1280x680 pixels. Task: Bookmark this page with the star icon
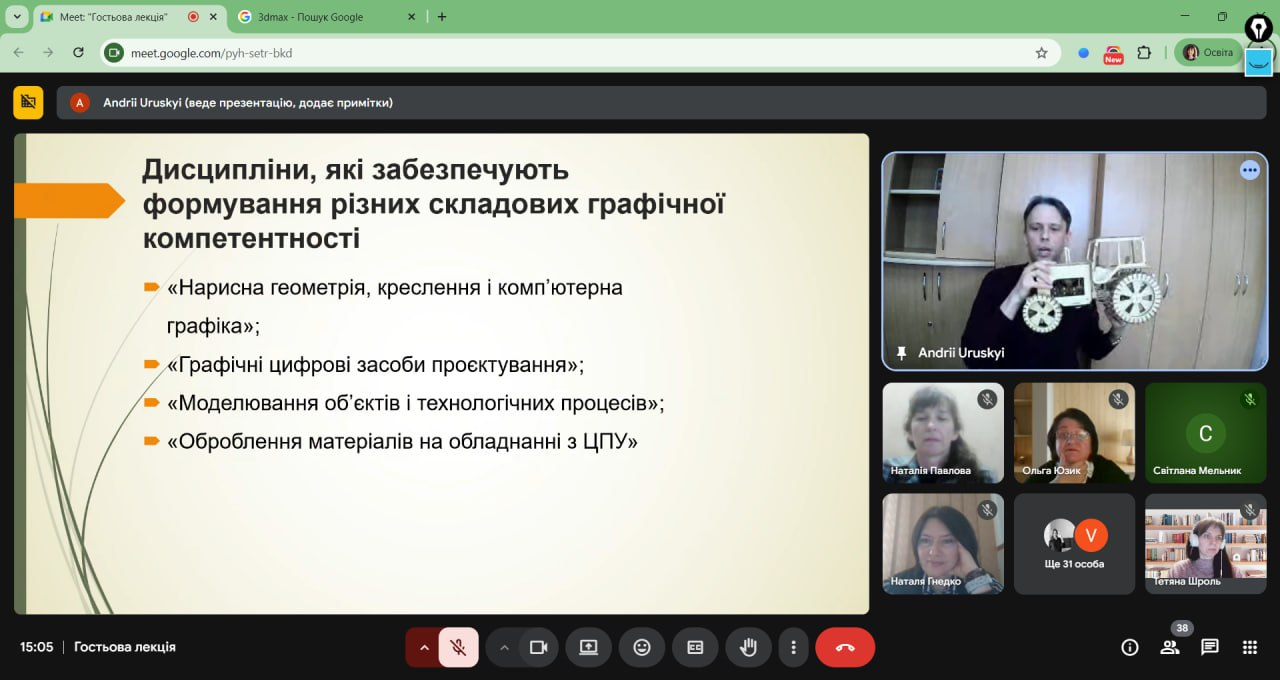point(1041,53)
